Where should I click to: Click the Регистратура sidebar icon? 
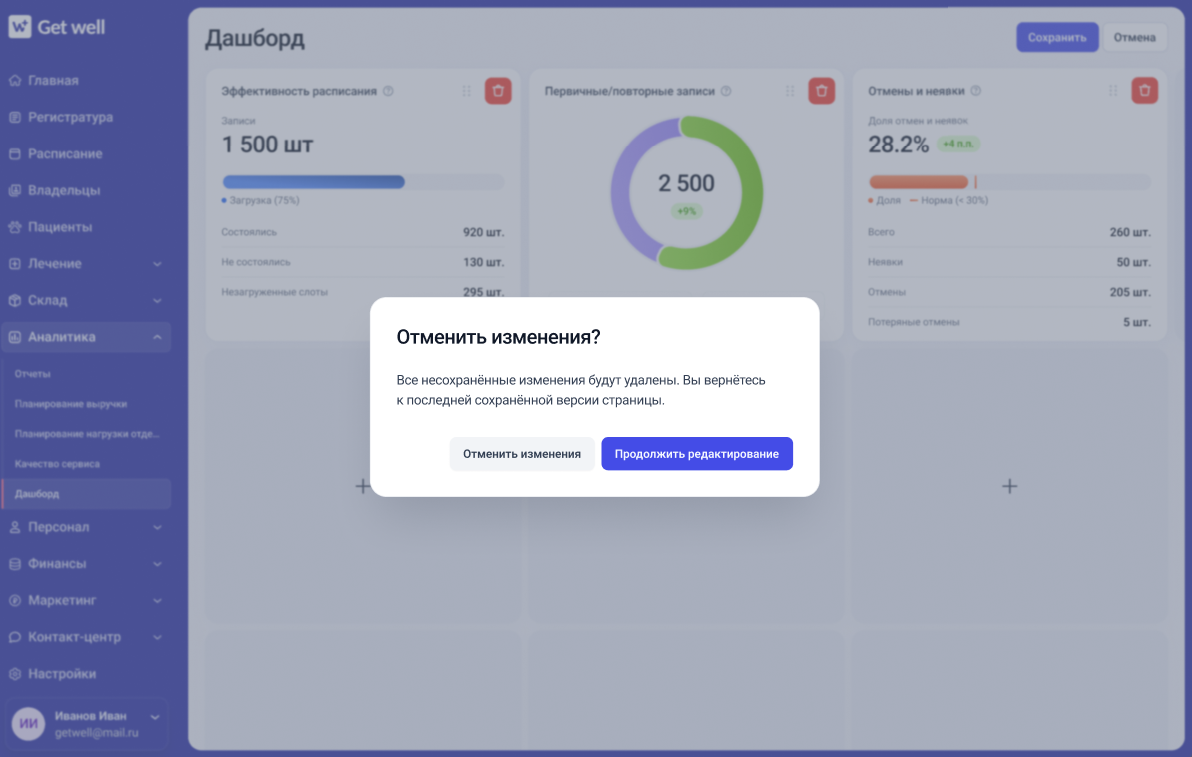15,117
